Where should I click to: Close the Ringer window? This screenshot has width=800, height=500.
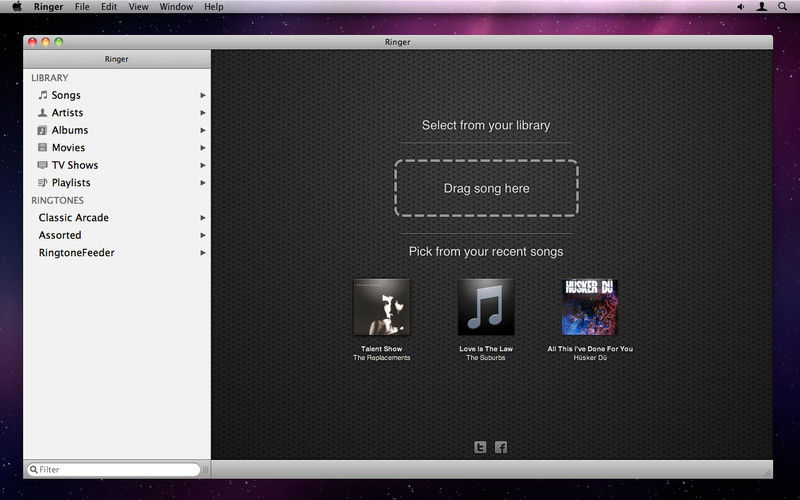pos(33,42)
